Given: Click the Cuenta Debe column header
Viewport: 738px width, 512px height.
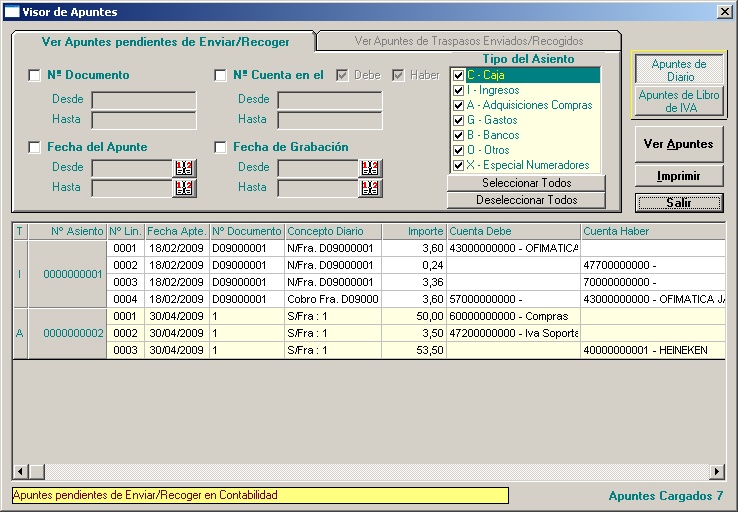Looking at the screenshot, I should click(513, 231).
